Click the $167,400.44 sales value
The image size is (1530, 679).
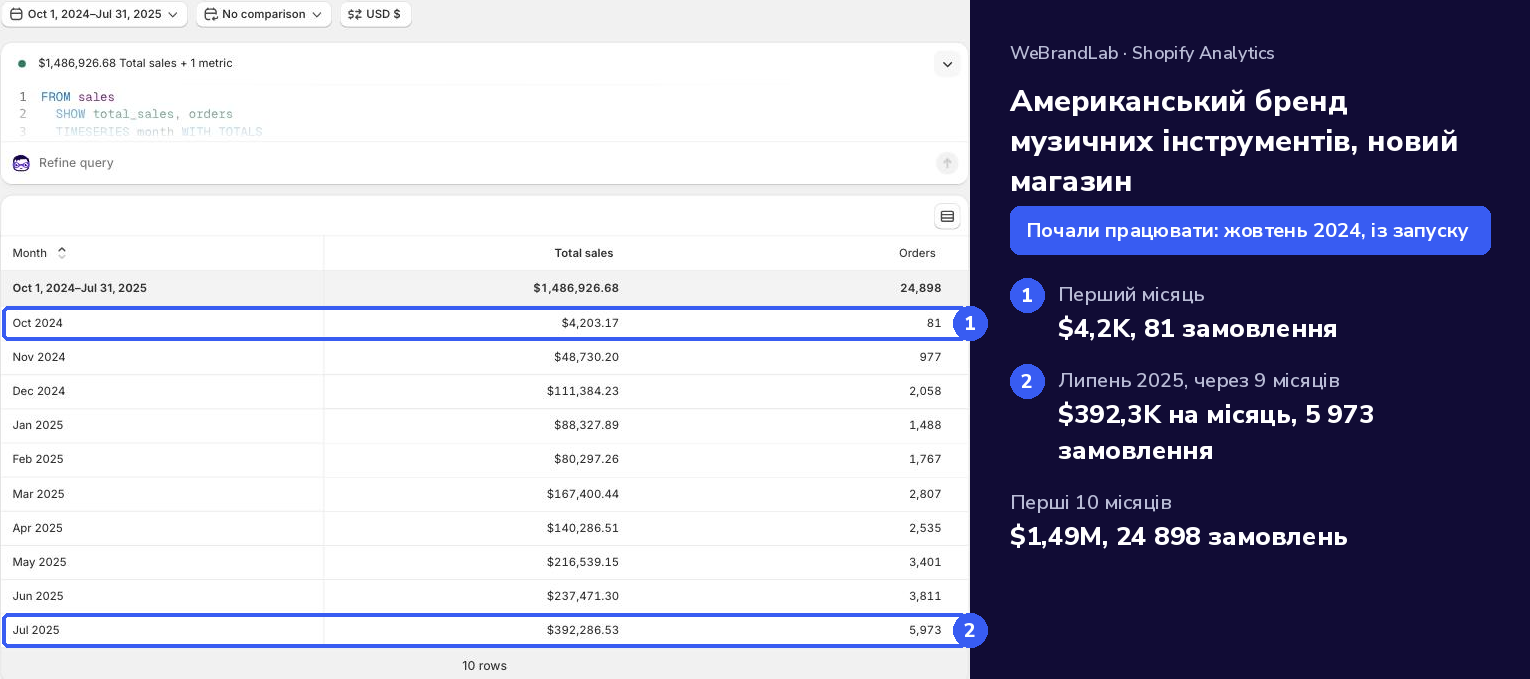583,494
